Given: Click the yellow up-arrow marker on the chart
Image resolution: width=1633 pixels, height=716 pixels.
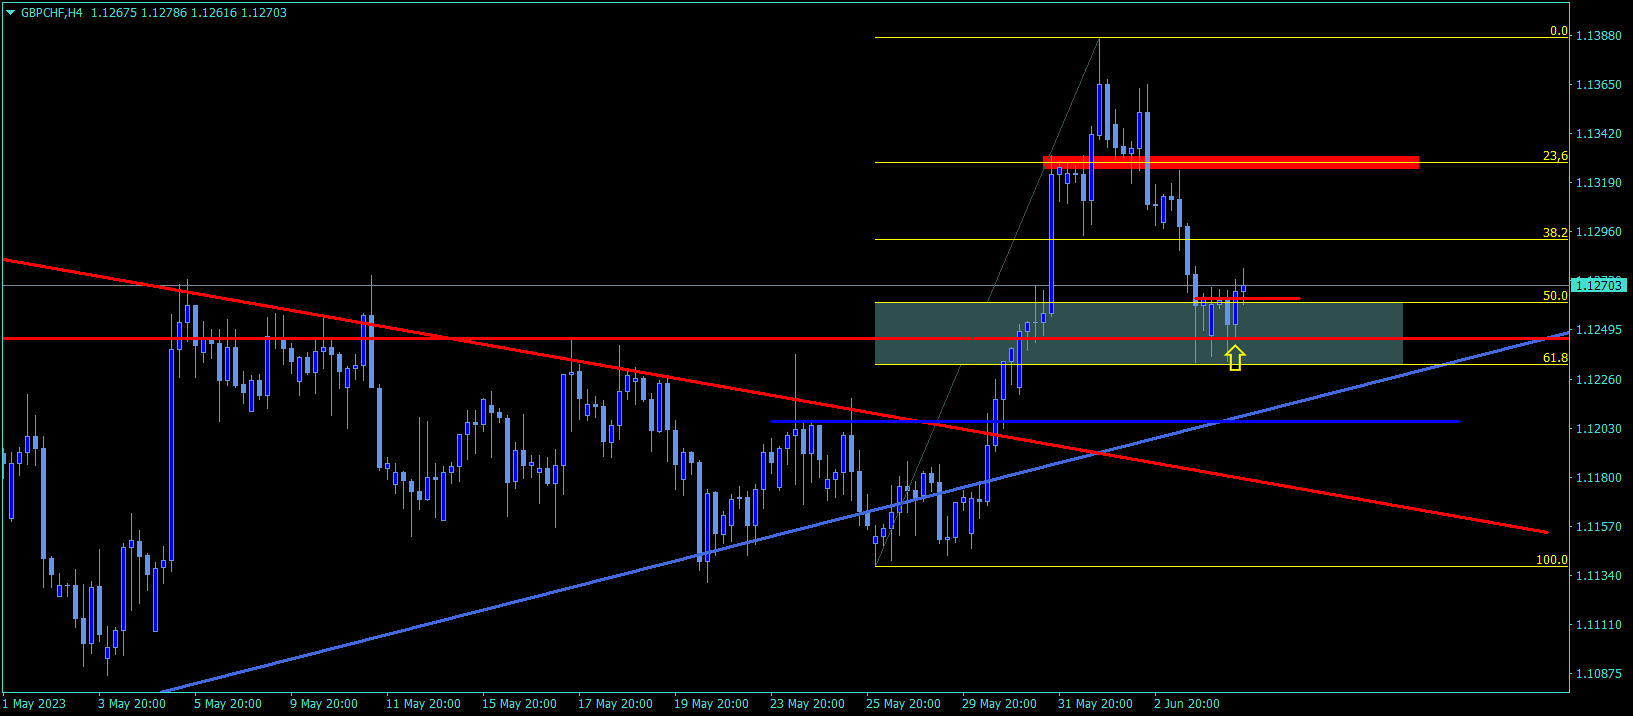Looking at the screenshot, I should (x=1235, y=358).
